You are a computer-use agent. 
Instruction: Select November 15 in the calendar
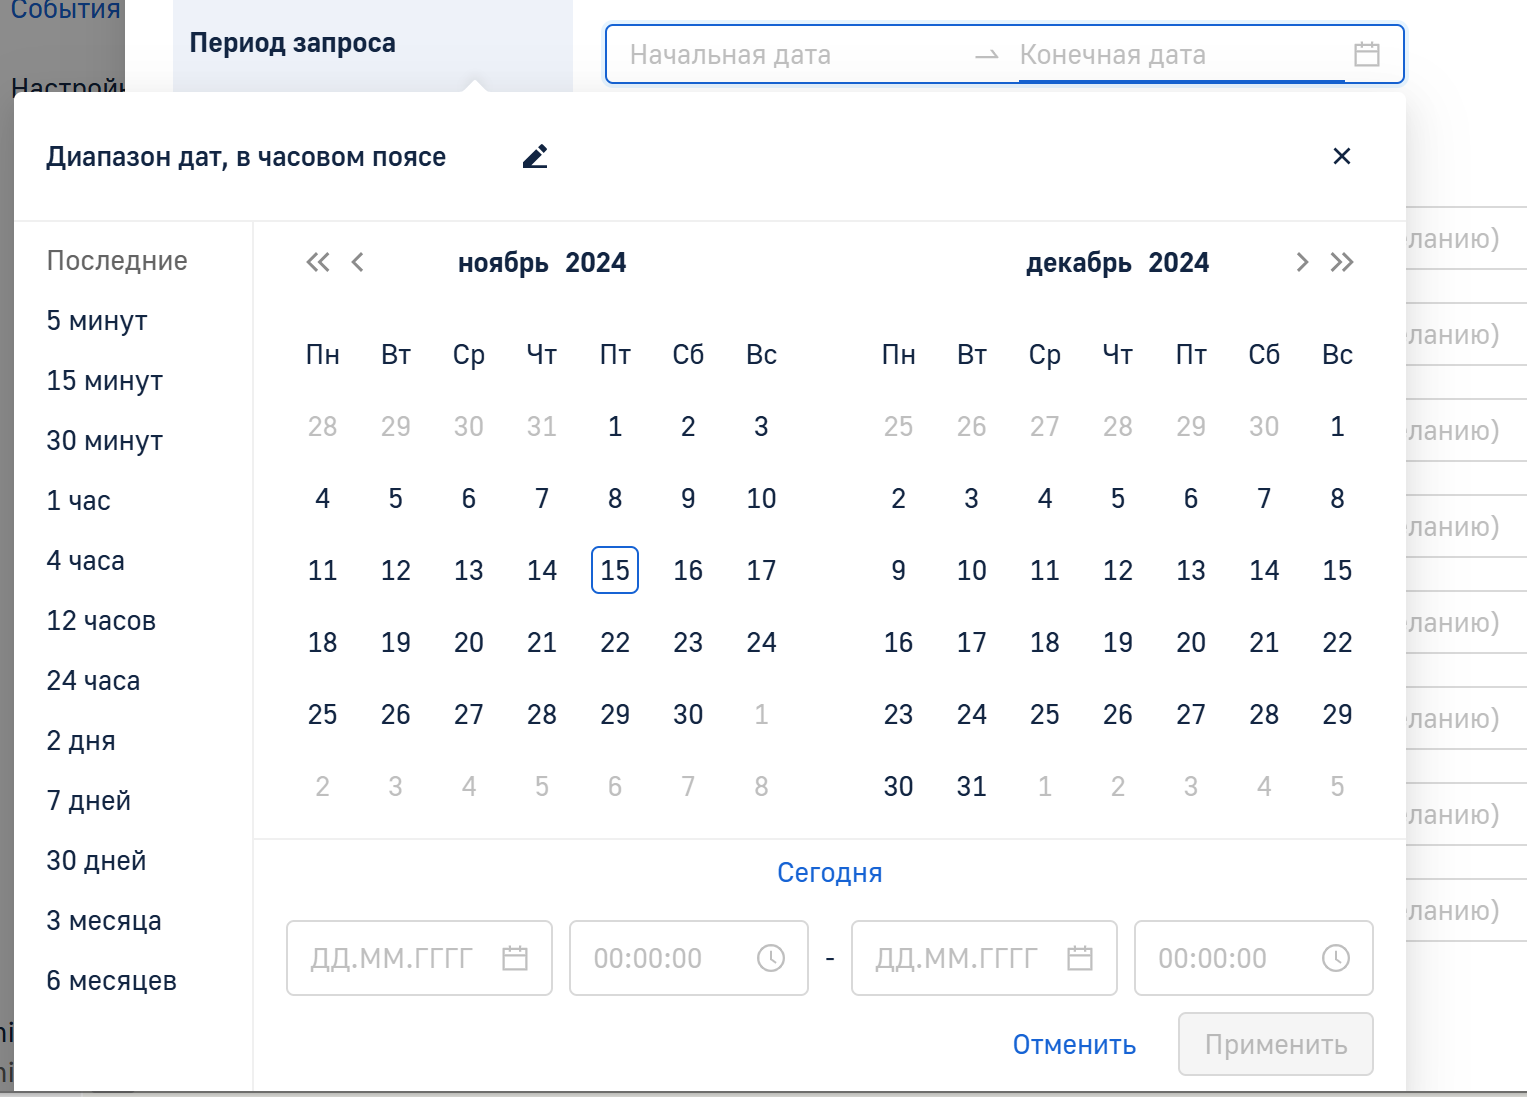pos(615,570)
